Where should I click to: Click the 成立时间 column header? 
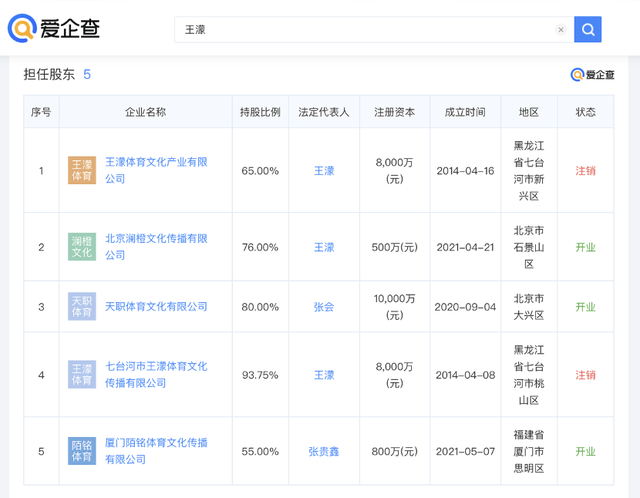tap(465, 112)
